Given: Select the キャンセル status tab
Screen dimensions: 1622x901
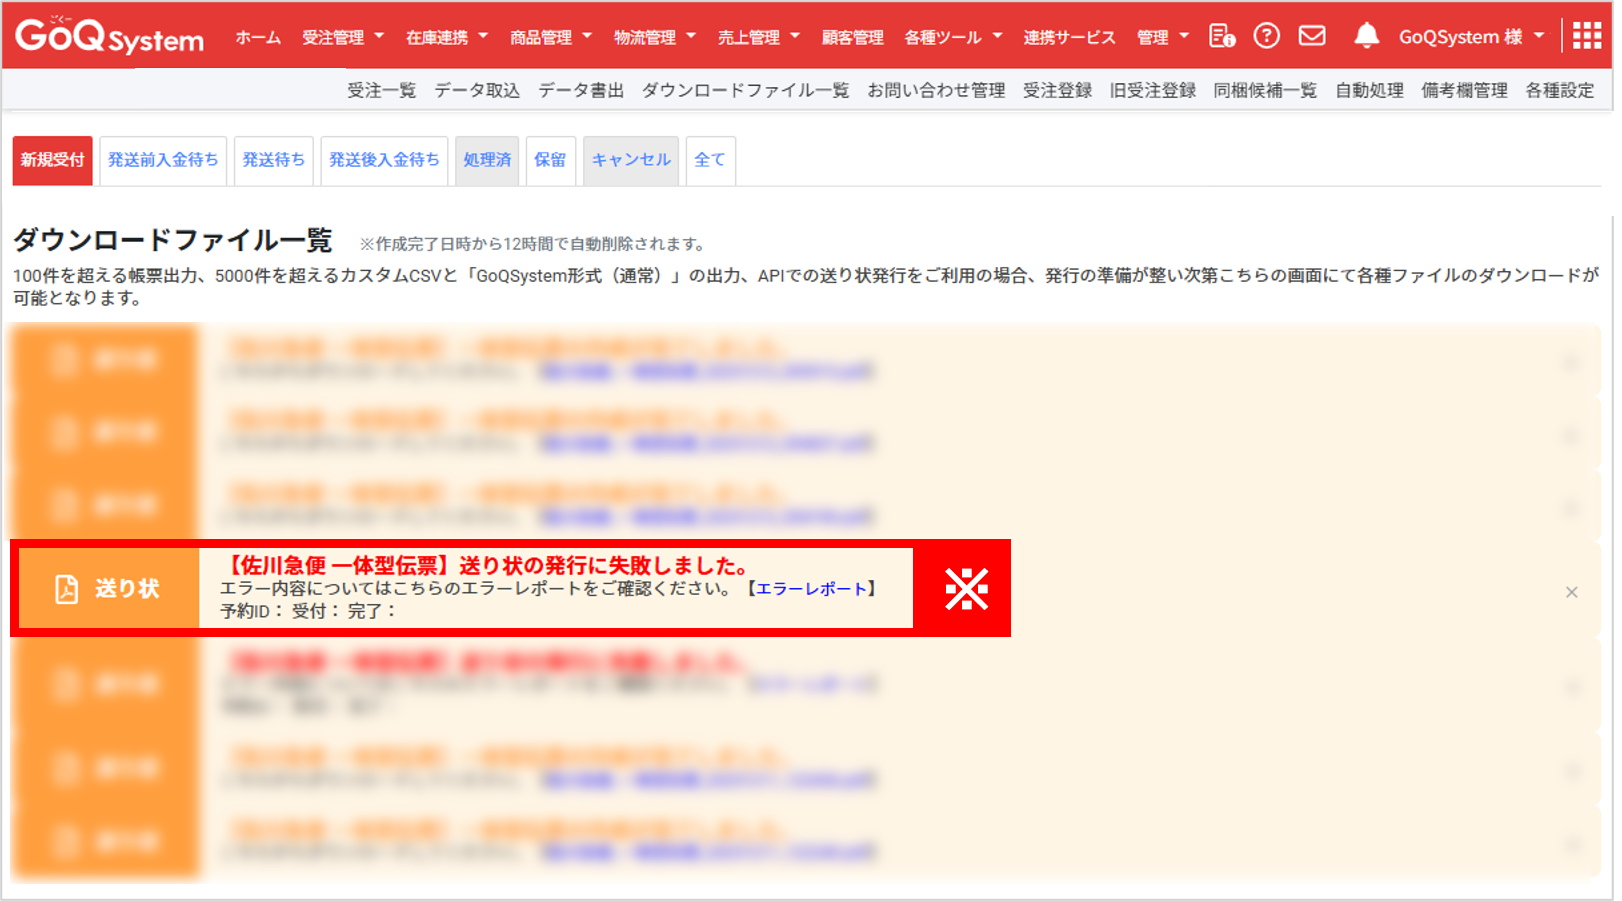Looking at the screenshot, I should click(631, 160).
